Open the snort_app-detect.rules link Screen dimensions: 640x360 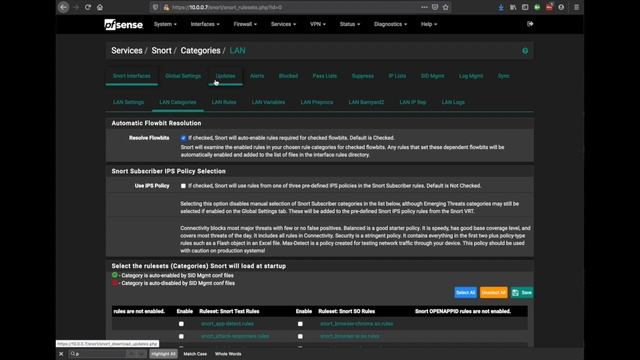click(x=227, y=324)
